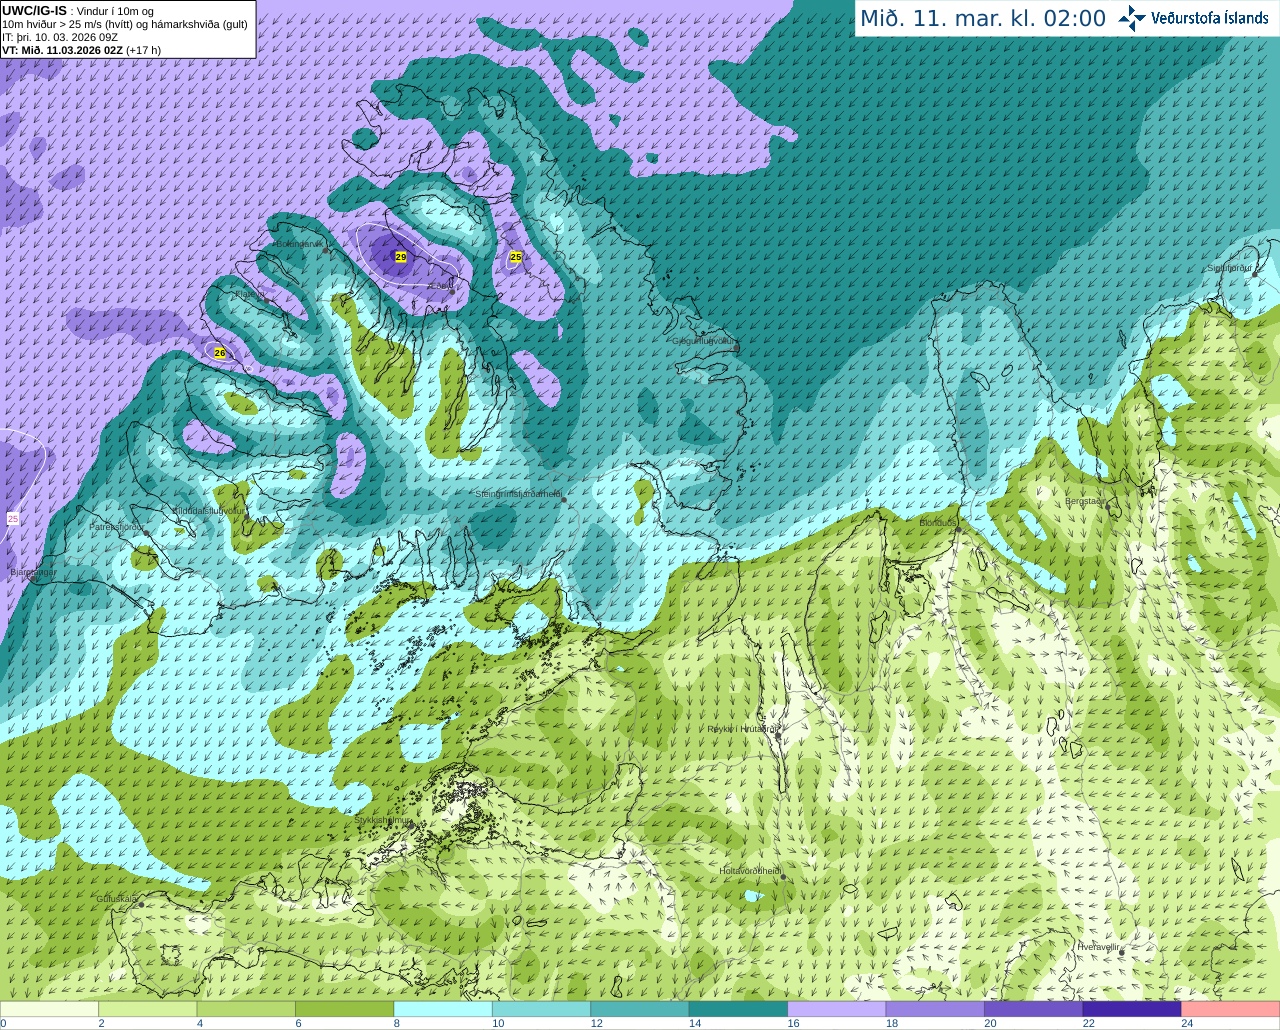1280x1030 pixels.
Task: Click the 18–20 m/s purple legend swatch
Action: click(935, 1009)
